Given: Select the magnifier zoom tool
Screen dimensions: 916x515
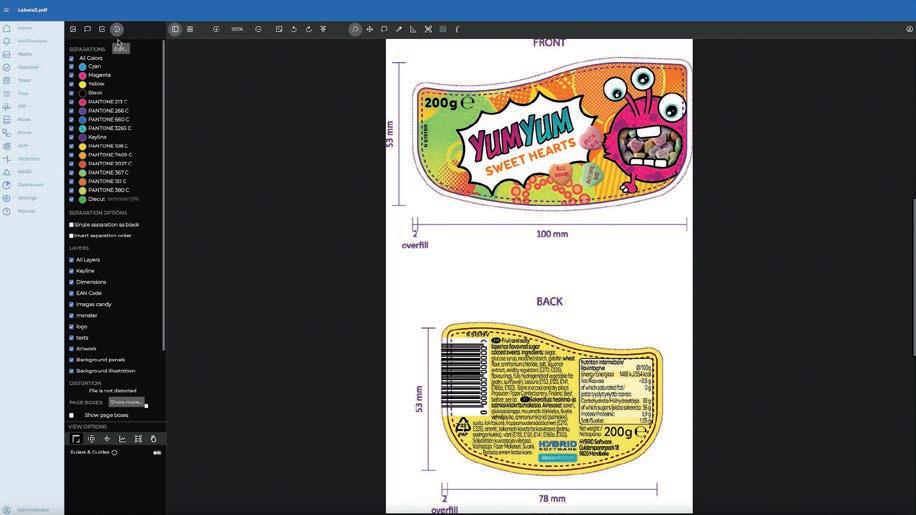Looking at the screenshot, I should (x=355, y=29).
